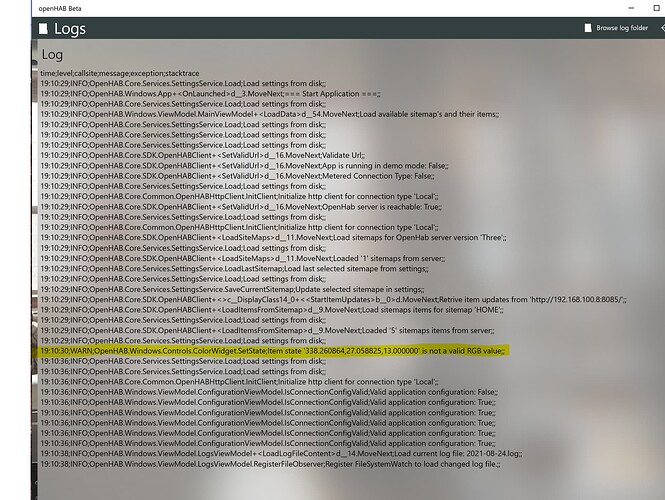The height and width of the screenshot is (500, 665).
Task: Select 'Valid application configuration: False' log line
Action: tap(269, 392)
